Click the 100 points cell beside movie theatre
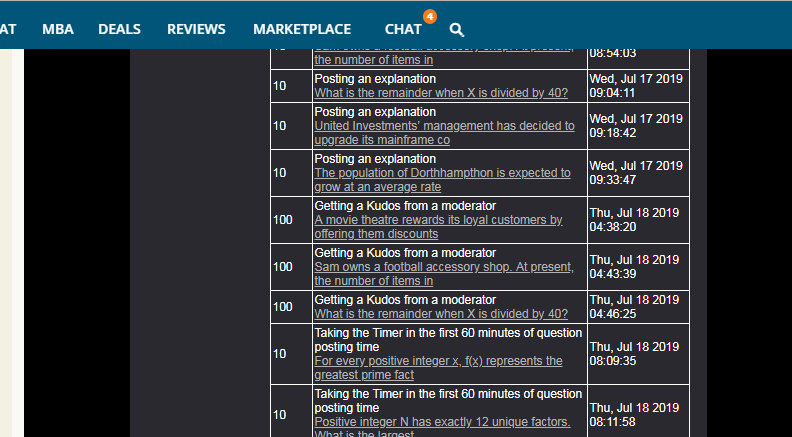 (283, 219)
